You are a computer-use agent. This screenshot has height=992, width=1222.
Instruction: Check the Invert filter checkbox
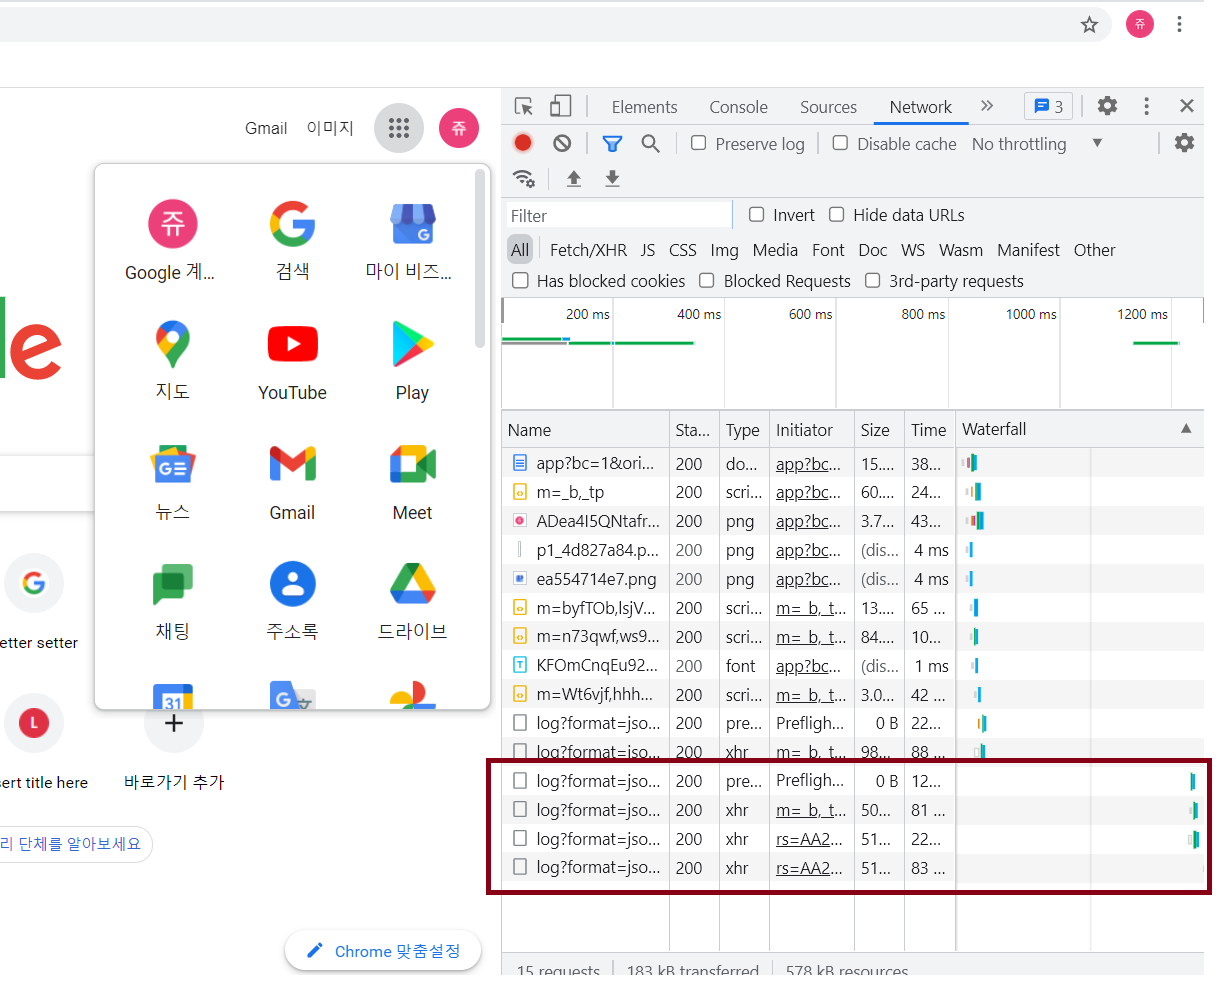[757, 214]
